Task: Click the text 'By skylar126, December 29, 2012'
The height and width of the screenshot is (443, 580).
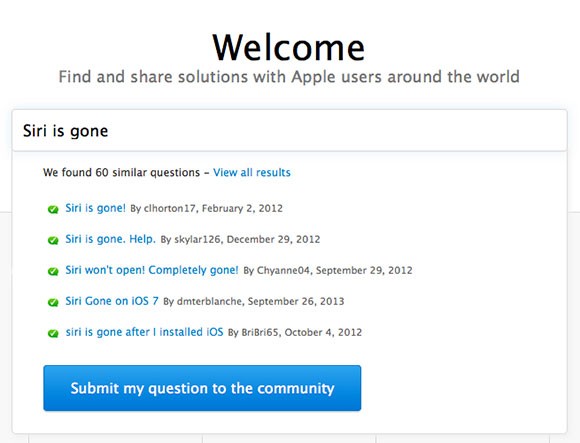Action: click(240, 240)
